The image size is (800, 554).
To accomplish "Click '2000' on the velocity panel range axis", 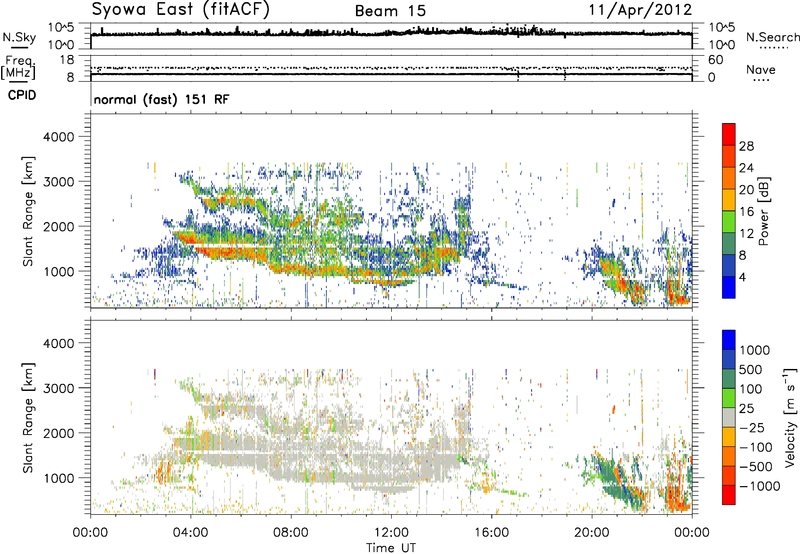I will (x=58, y=433).
